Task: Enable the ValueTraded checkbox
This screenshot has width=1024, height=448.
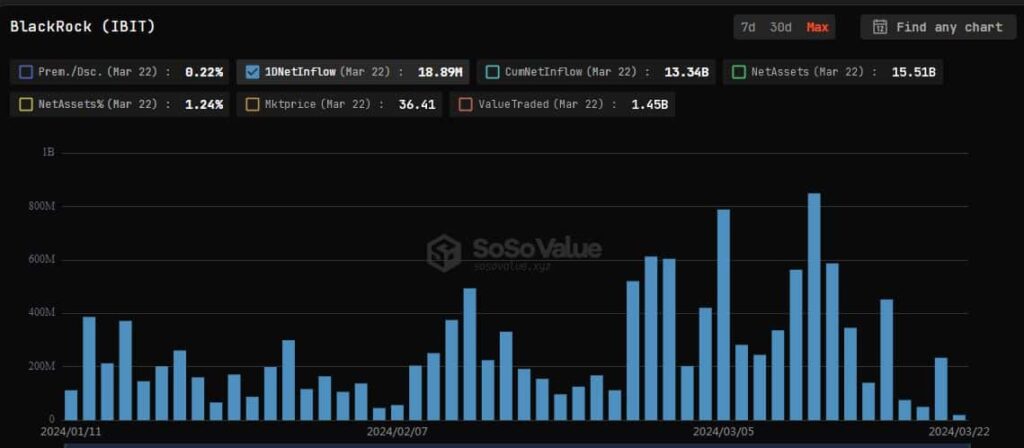Action: tap(465, 104)
